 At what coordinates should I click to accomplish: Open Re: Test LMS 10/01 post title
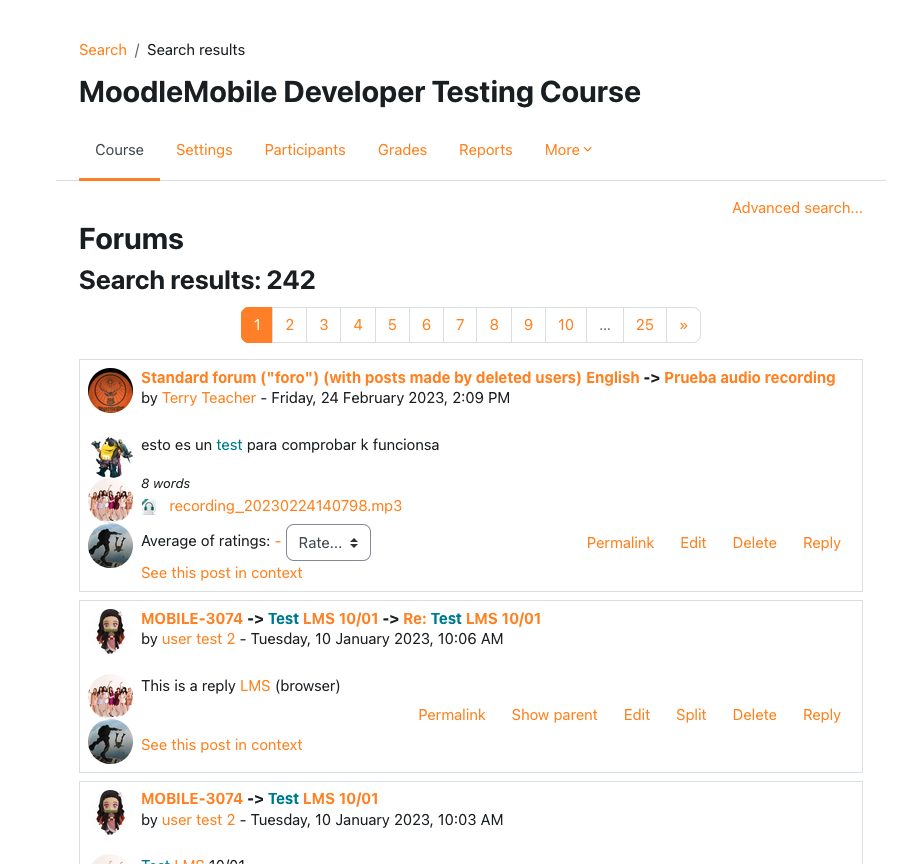[x=472, y=618]
